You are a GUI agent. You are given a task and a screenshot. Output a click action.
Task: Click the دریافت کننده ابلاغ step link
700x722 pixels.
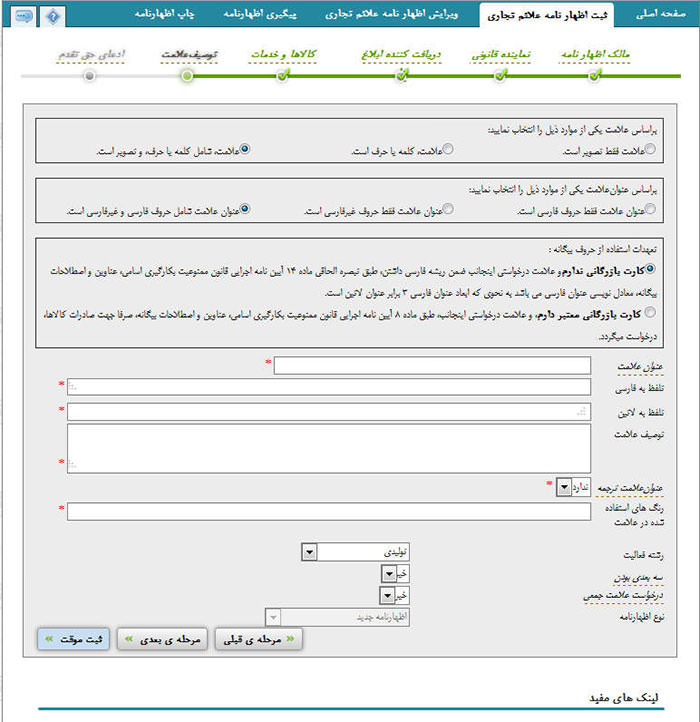pyautogui.click(x=402, y=55)
